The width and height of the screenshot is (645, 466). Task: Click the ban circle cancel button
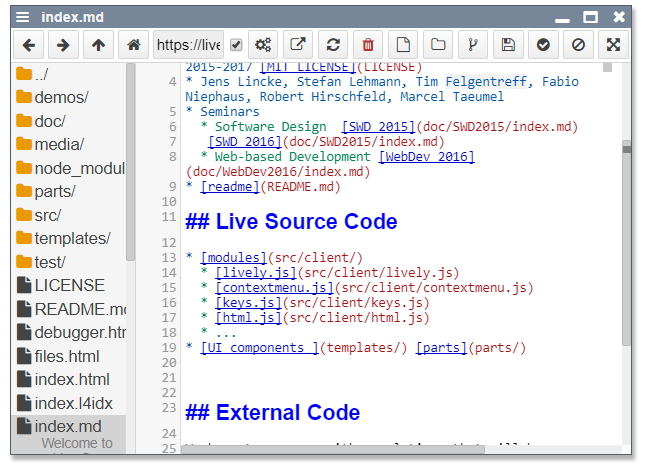578,45
